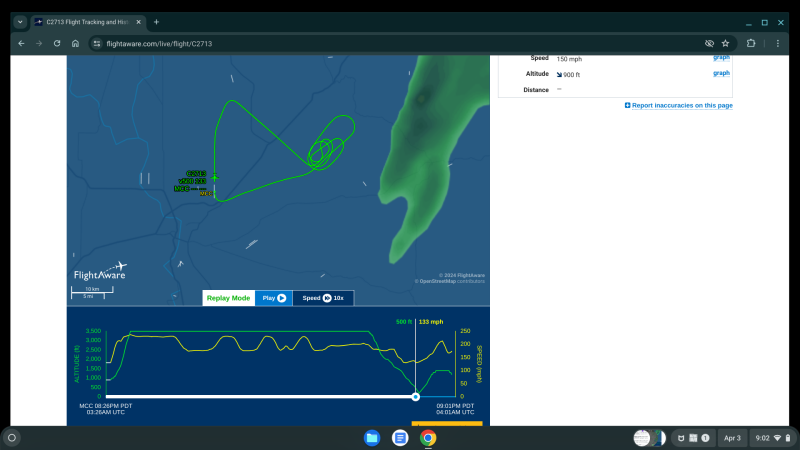
Task: Open a new browser tab
Action: (157, 22)
